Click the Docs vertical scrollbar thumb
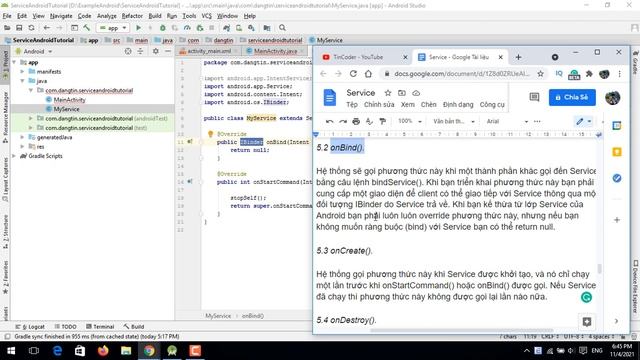640x360 pixels. (x=599, y=269)
